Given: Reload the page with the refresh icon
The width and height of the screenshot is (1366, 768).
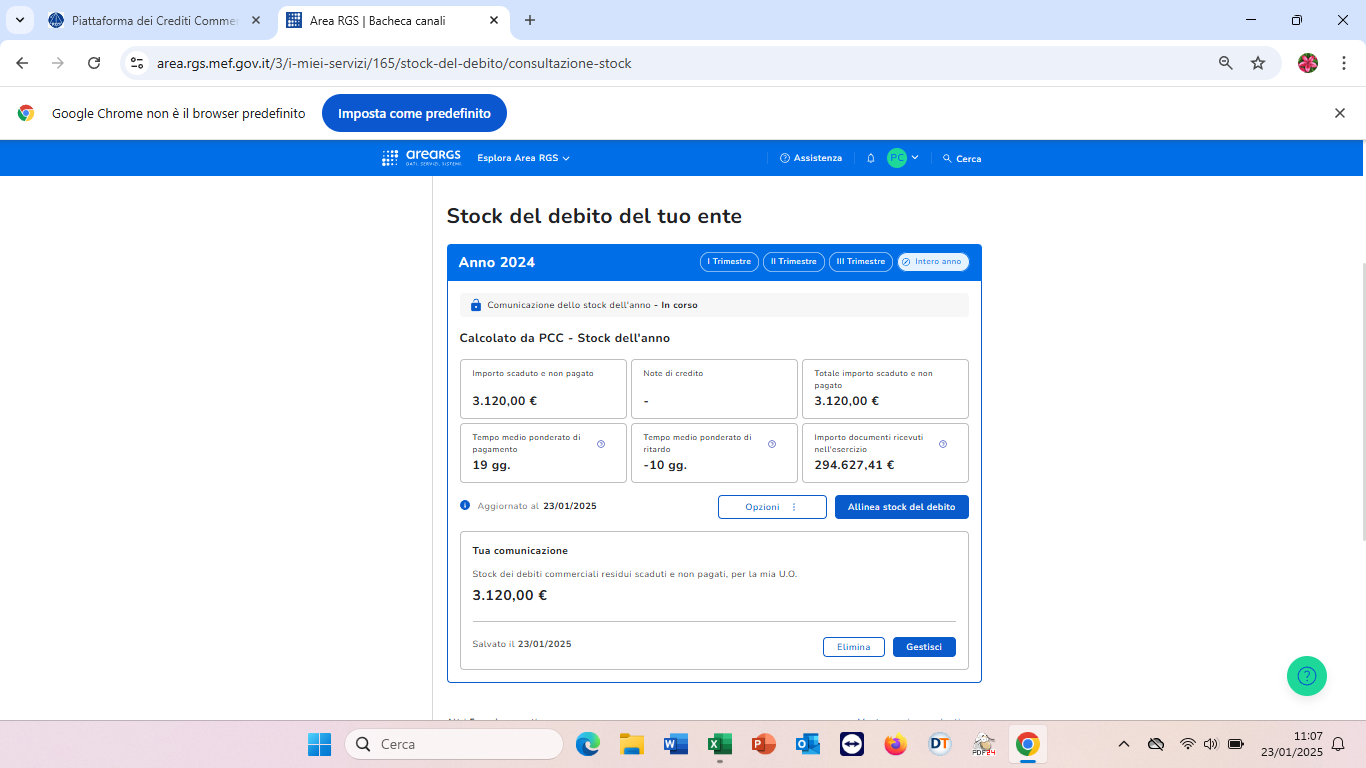Looking at the screenshot, I should click(x=94, y=63).
